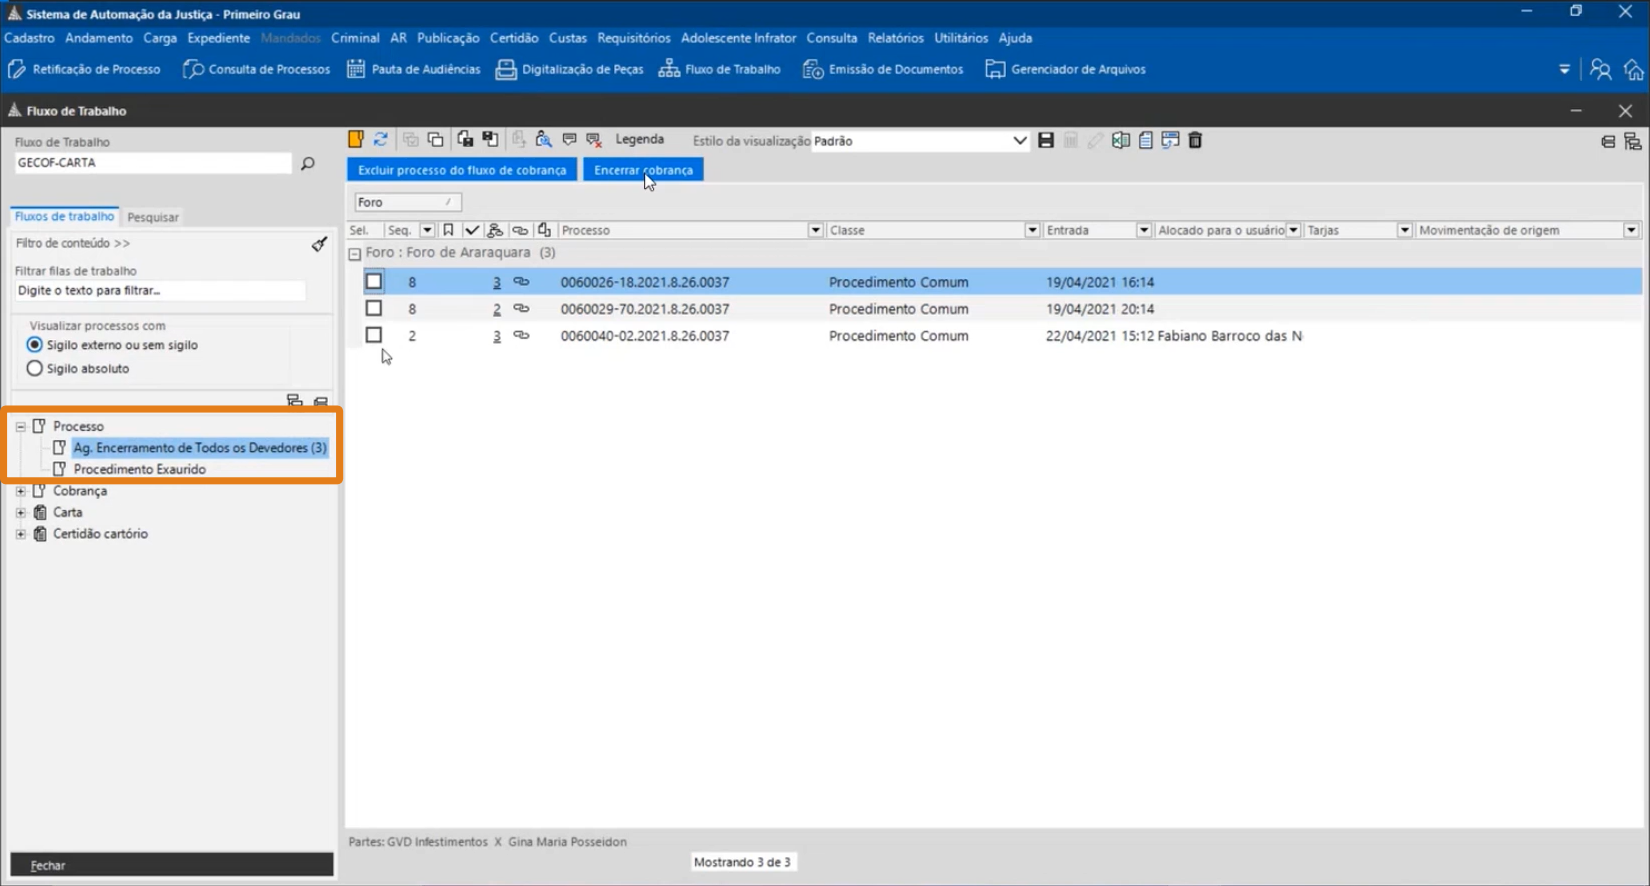Image resolution: width=1650 pixels, height=886 pixels.
Task: Open the Classe column filter dropdown
Action: pos(1032,230)
